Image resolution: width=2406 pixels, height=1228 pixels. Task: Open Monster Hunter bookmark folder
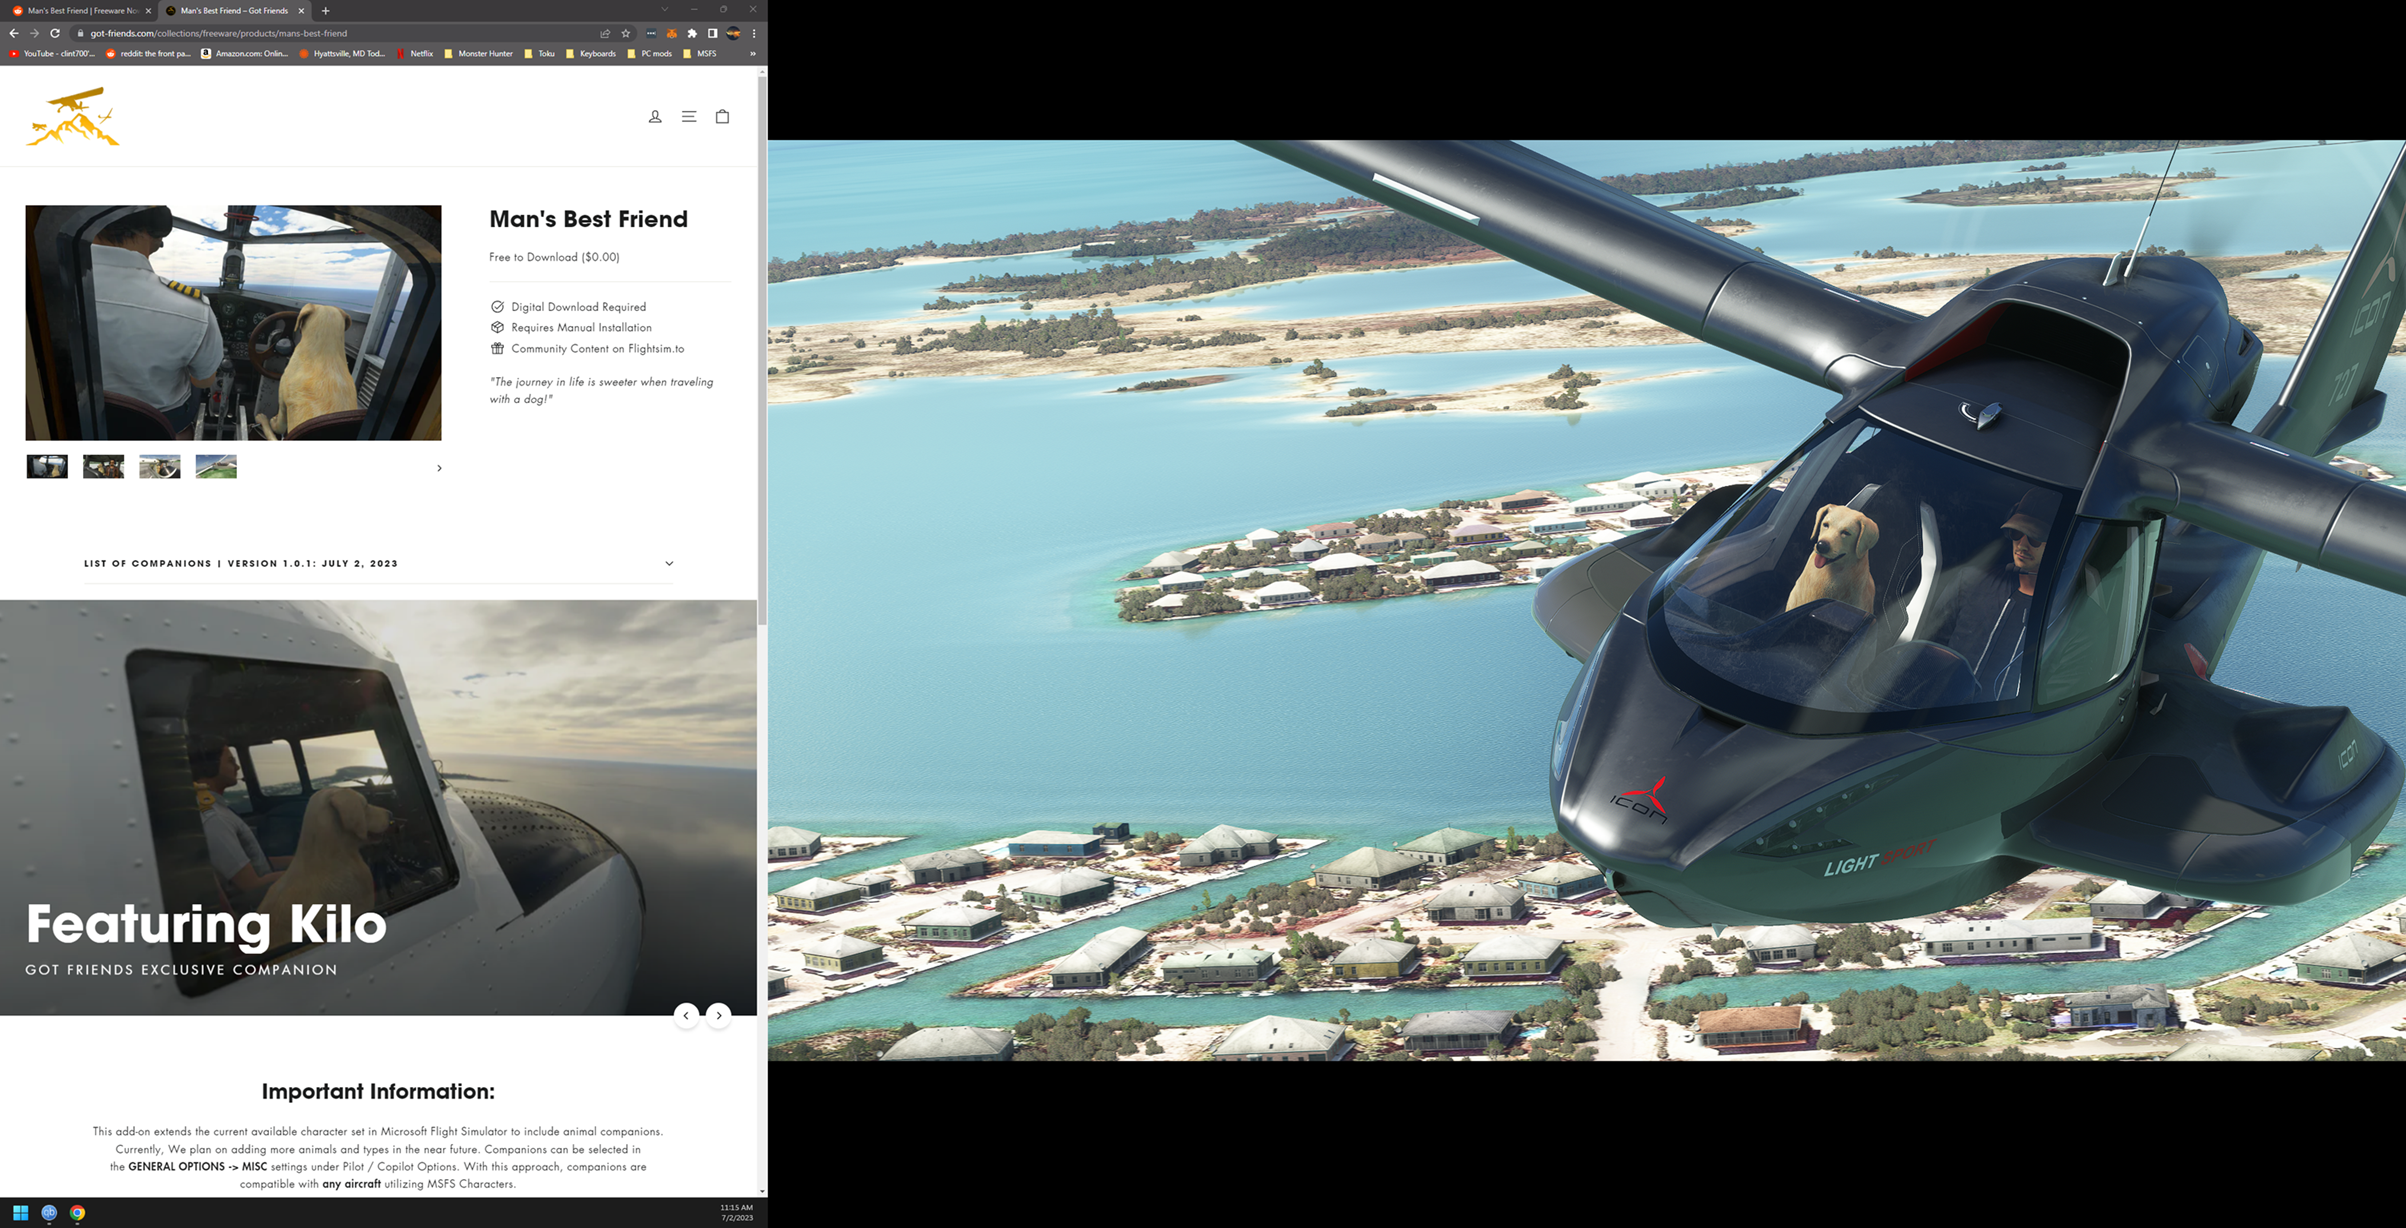point(479,54)
